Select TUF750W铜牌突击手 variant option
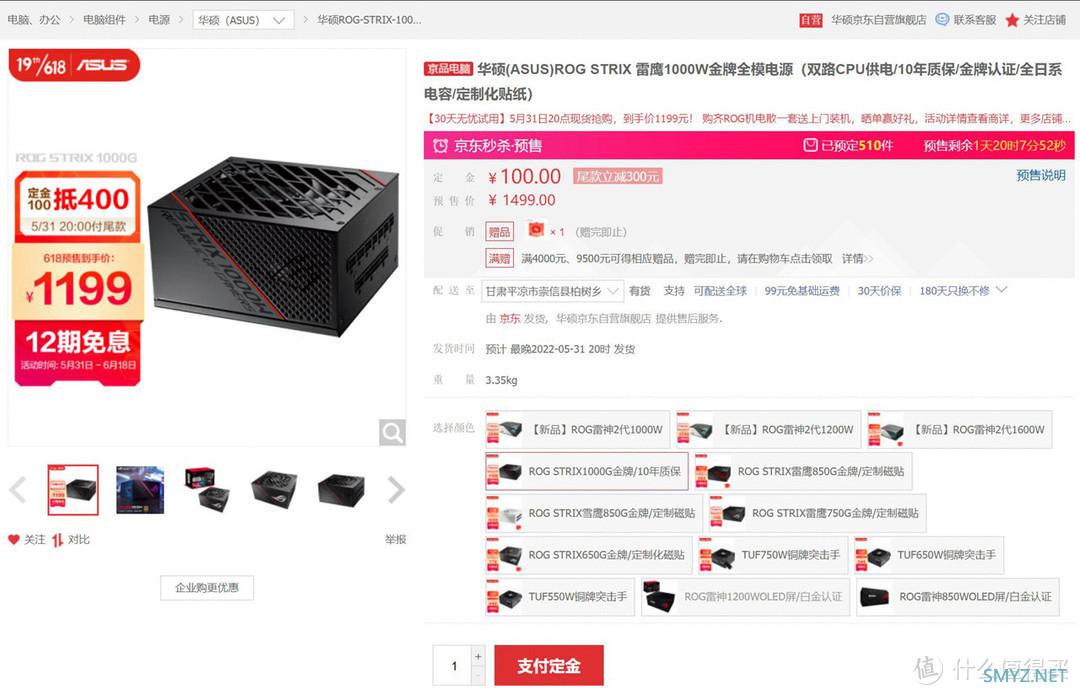Image resolution: width=1080 pixels, height=695 pixels. [x=773, y=555]
